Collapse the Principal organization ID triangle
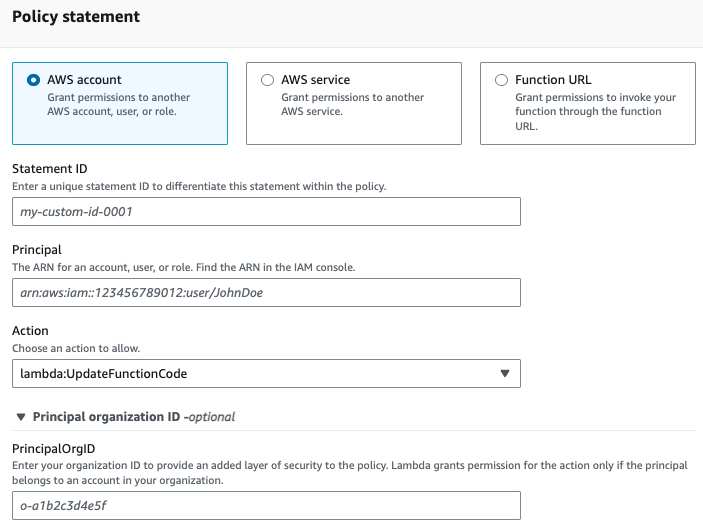 21,416
